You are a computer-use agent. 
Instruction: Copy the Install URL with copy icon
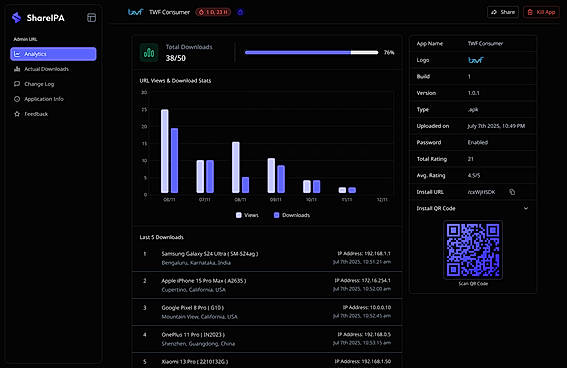tap(512, 192)
